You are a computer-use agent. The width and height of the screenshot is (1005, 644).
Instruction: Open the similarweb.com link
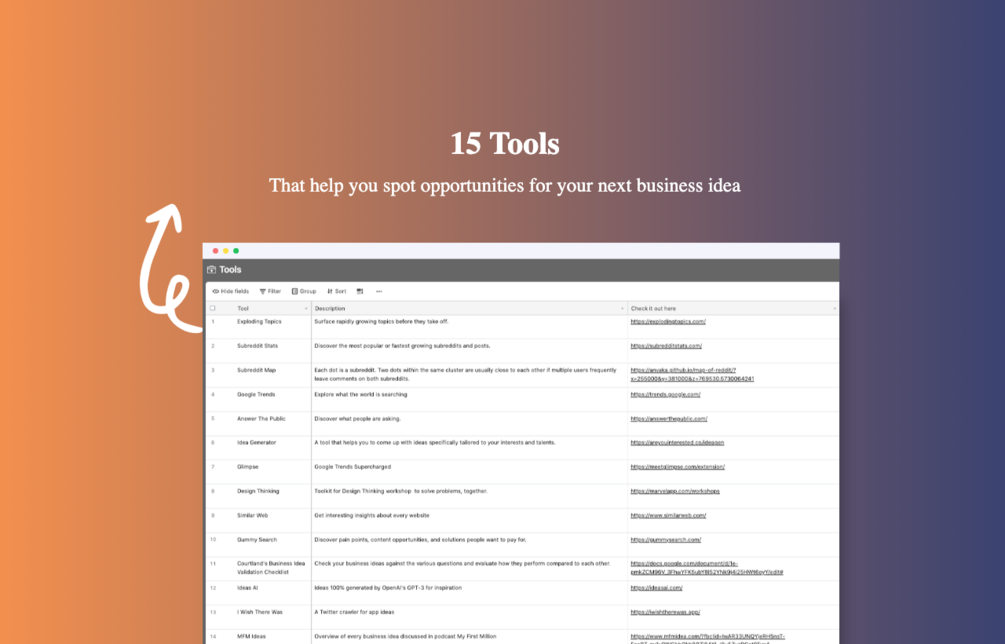668,516
